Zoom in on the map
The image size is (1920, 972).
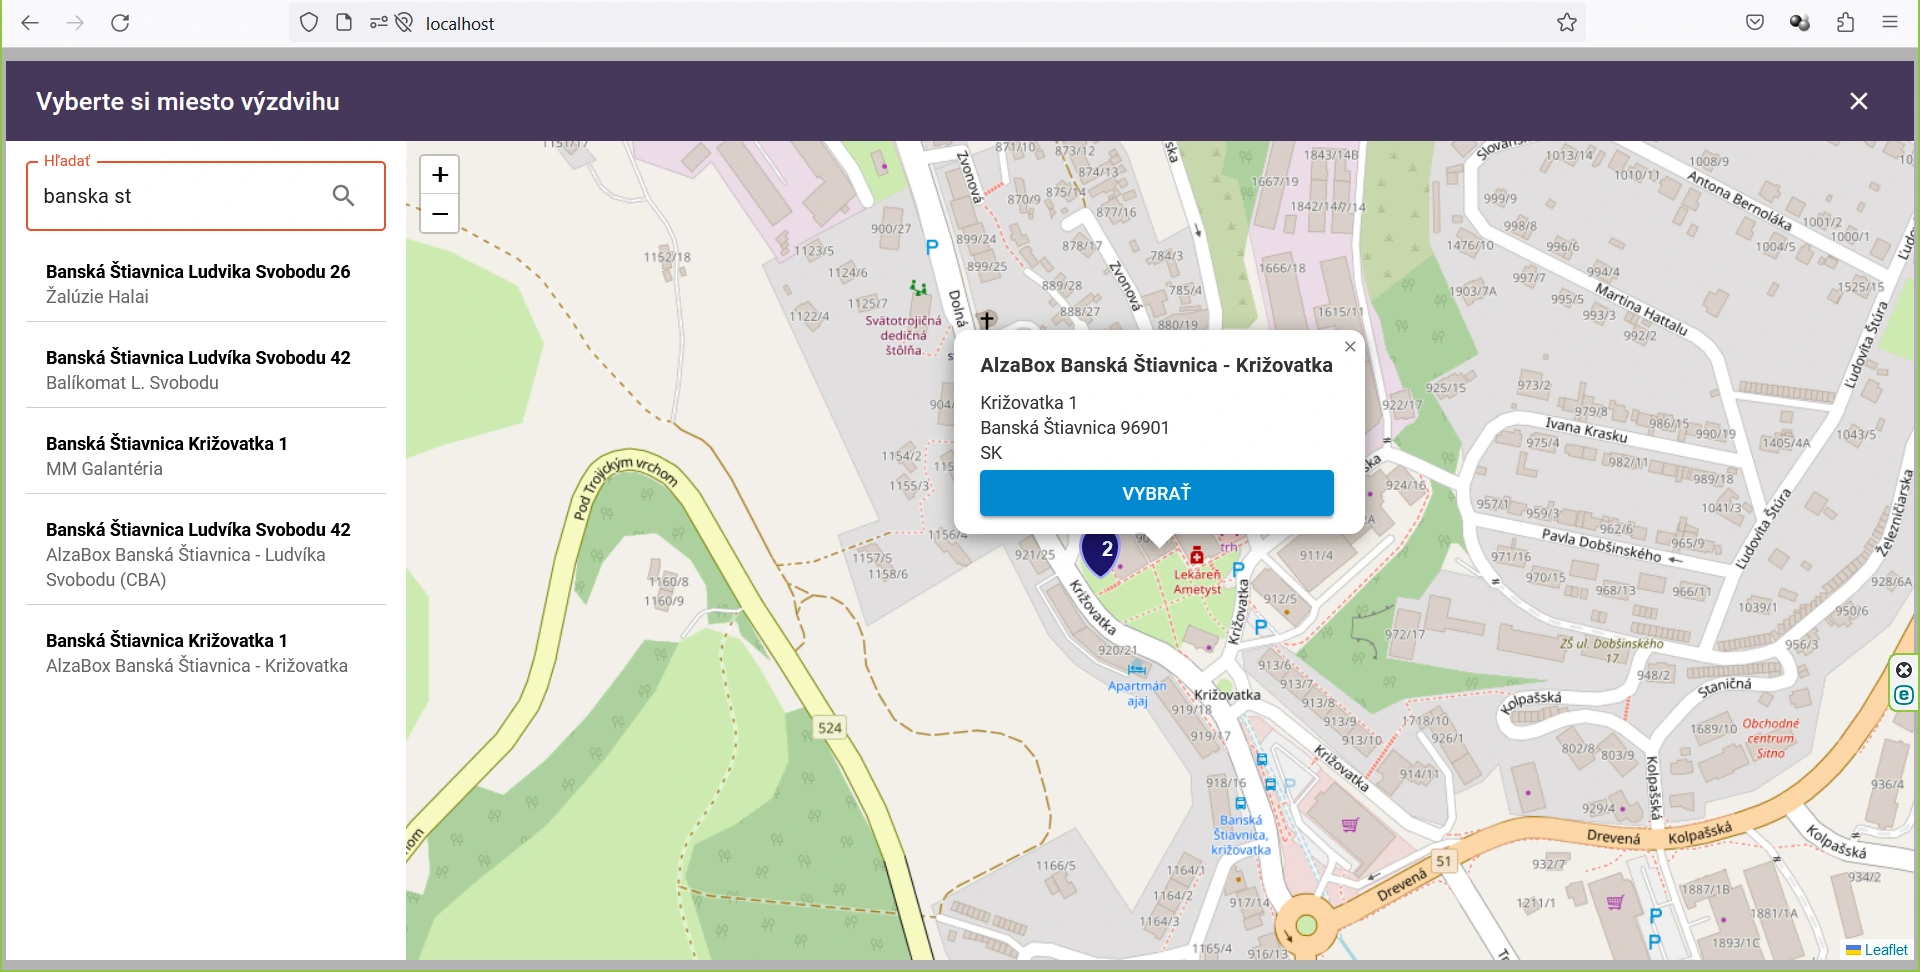coord(439,175)
